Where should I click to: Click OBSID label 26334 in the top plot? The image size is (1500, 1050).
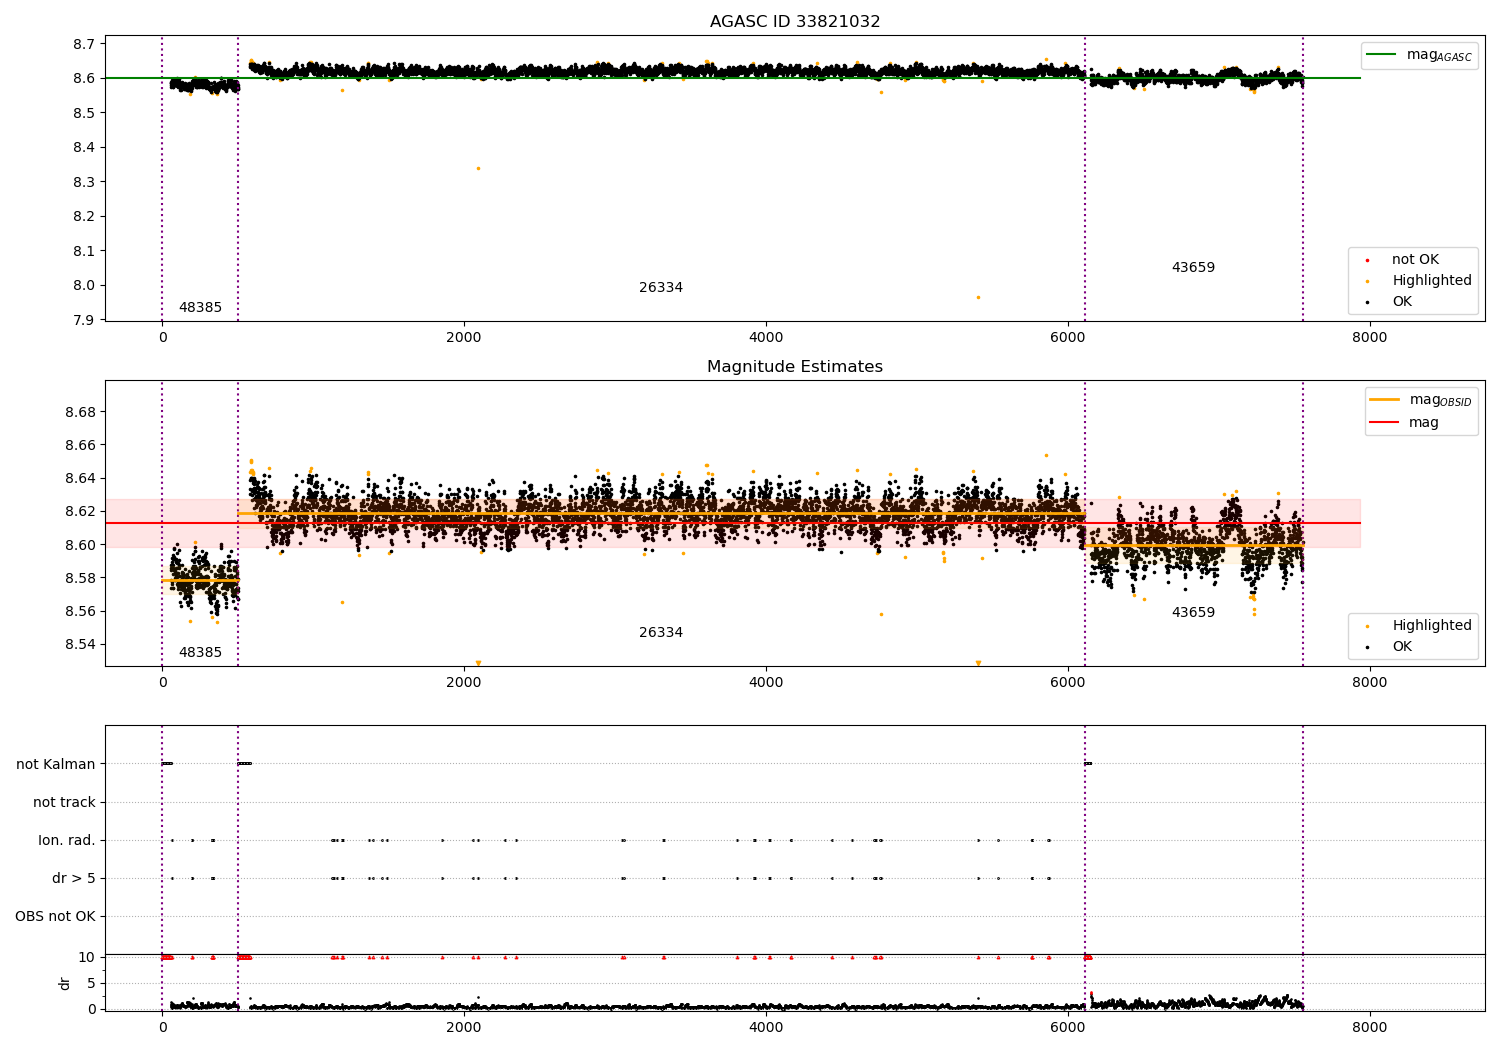(661, 288)
